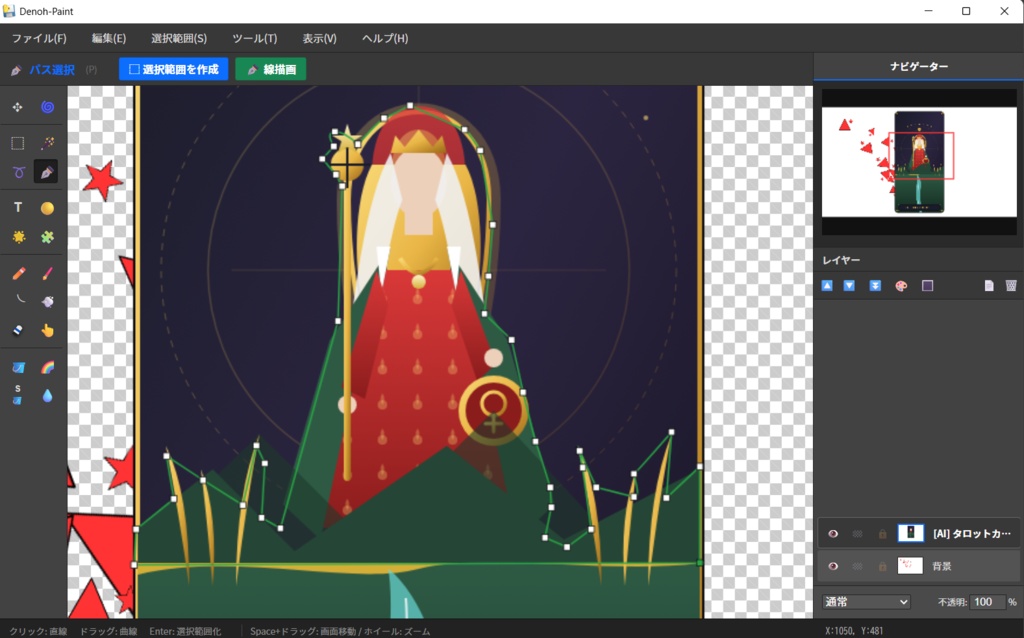Image resolution: width=1024 pixels, height=638 pixels.
Task: Toggle lock on the [AI] タロットカ… layer
Action: 882,534
